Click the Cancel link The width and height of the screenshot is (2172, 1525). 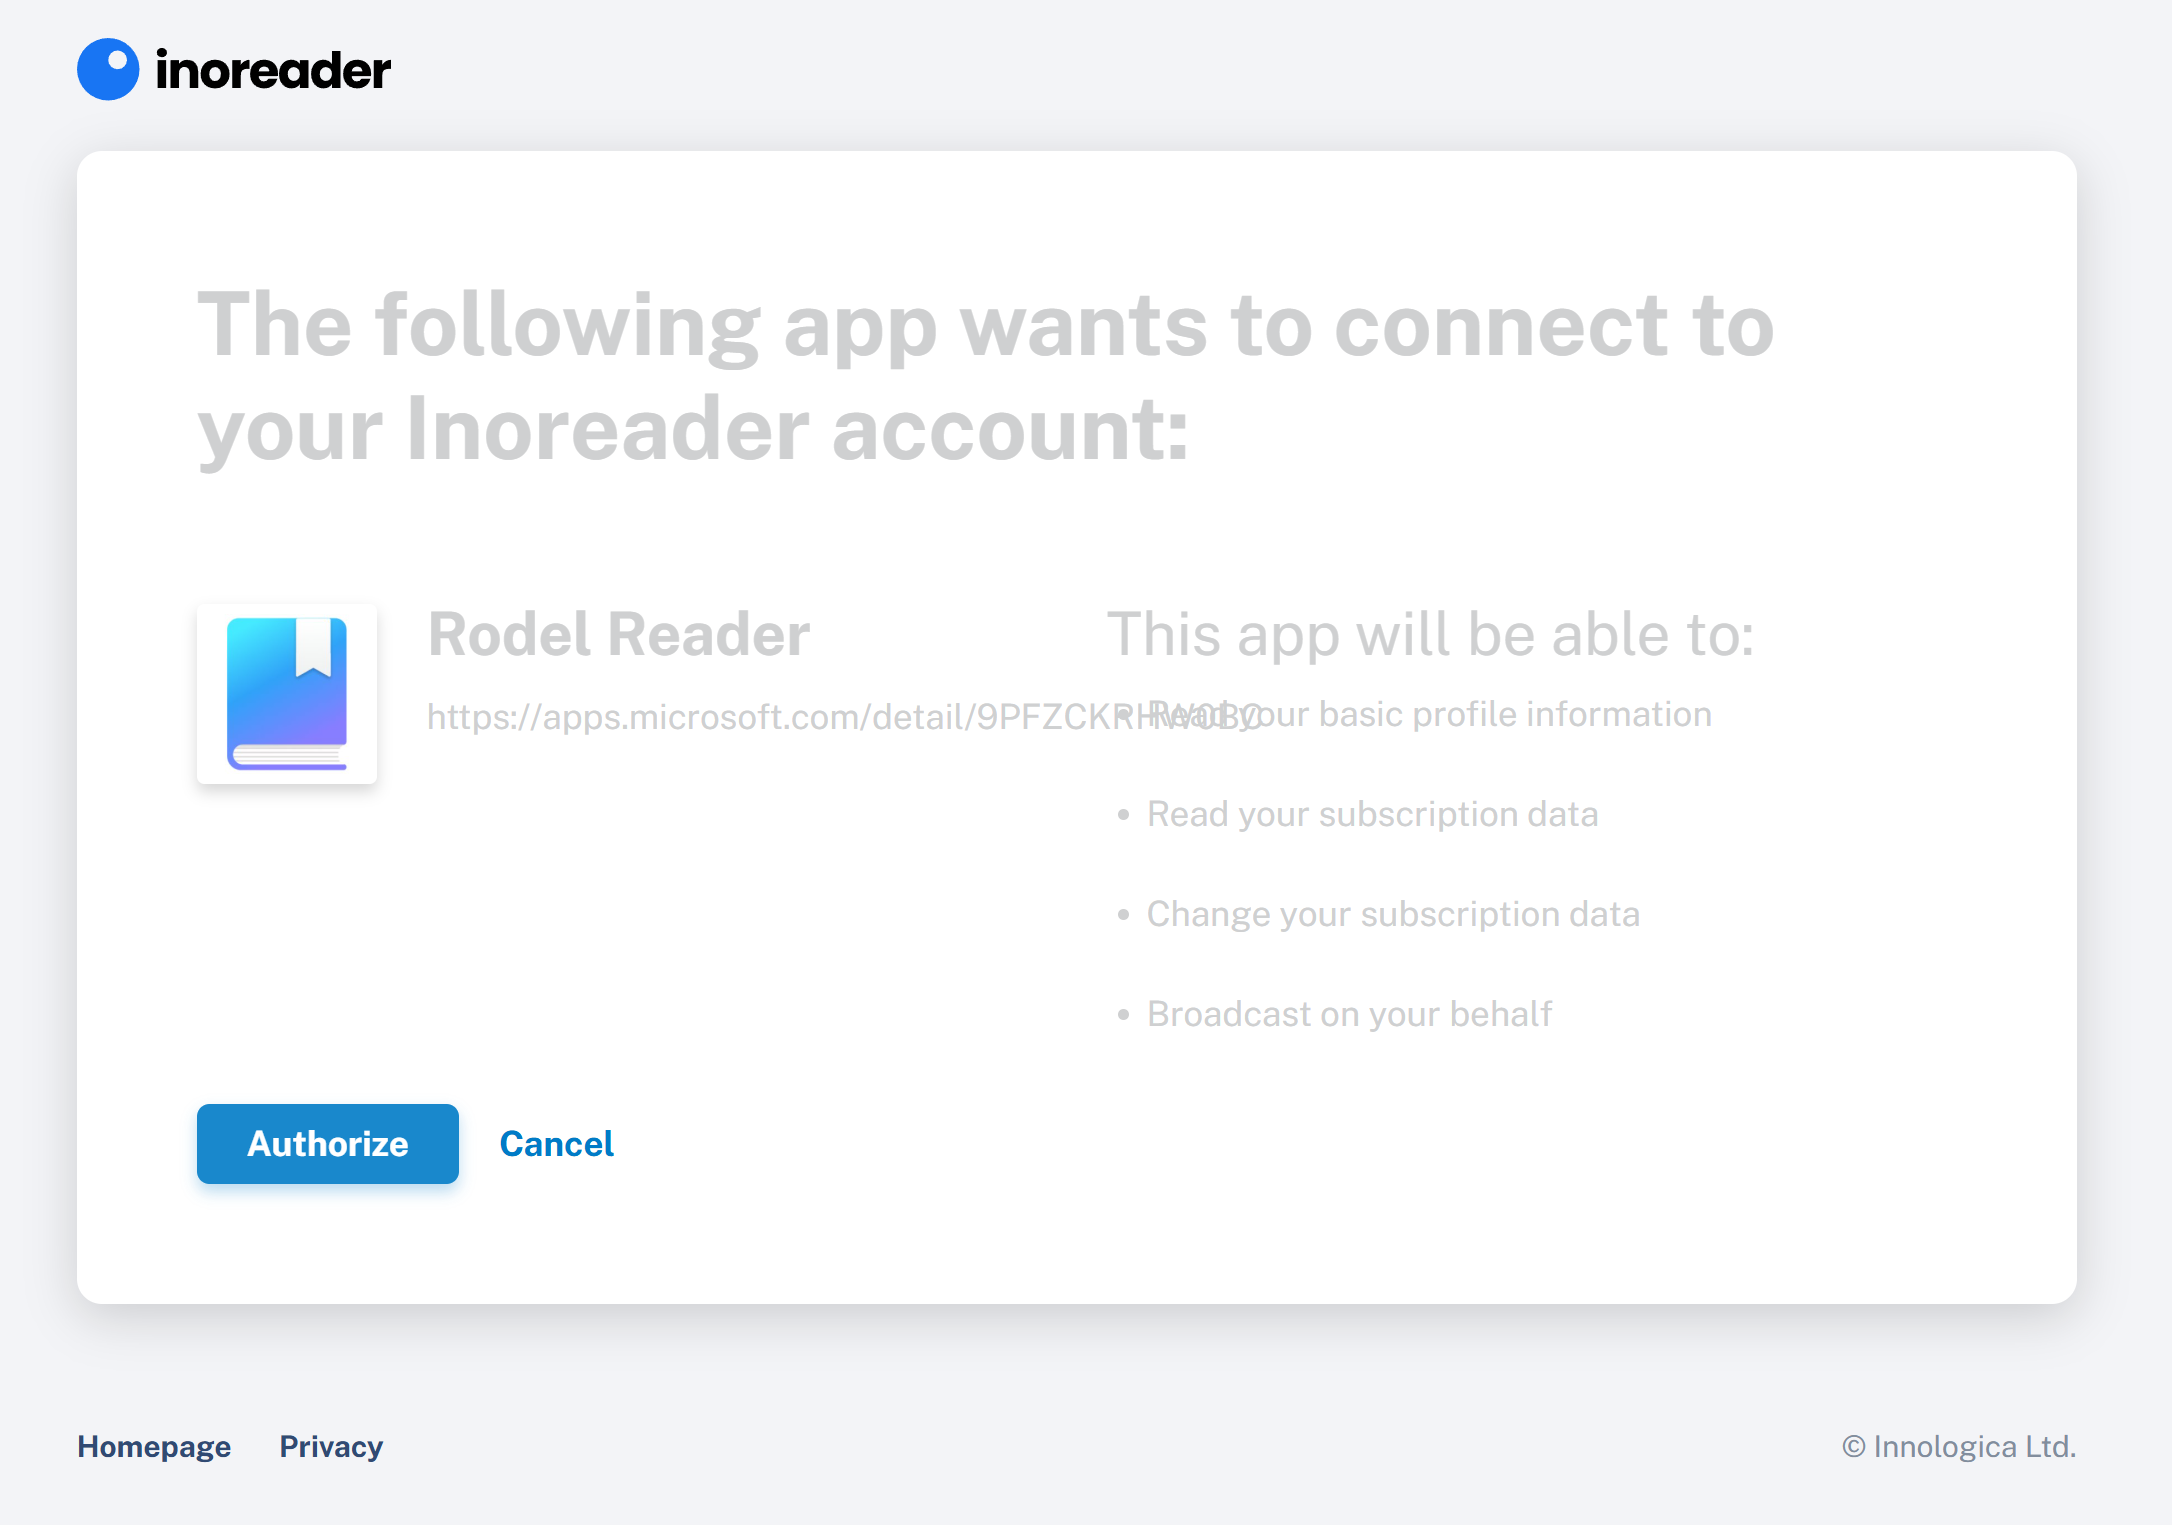(556, 1142)
